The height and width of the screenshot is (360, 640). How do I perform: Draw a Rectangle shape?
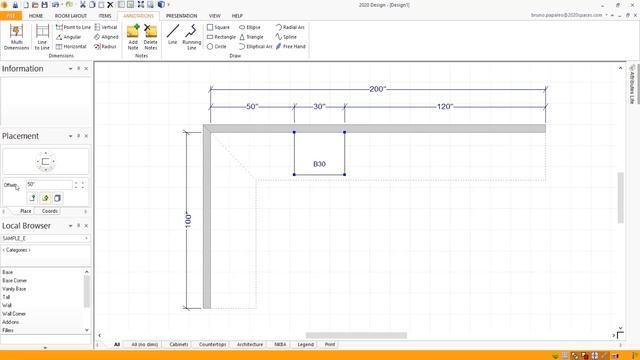tap(221, 37)
